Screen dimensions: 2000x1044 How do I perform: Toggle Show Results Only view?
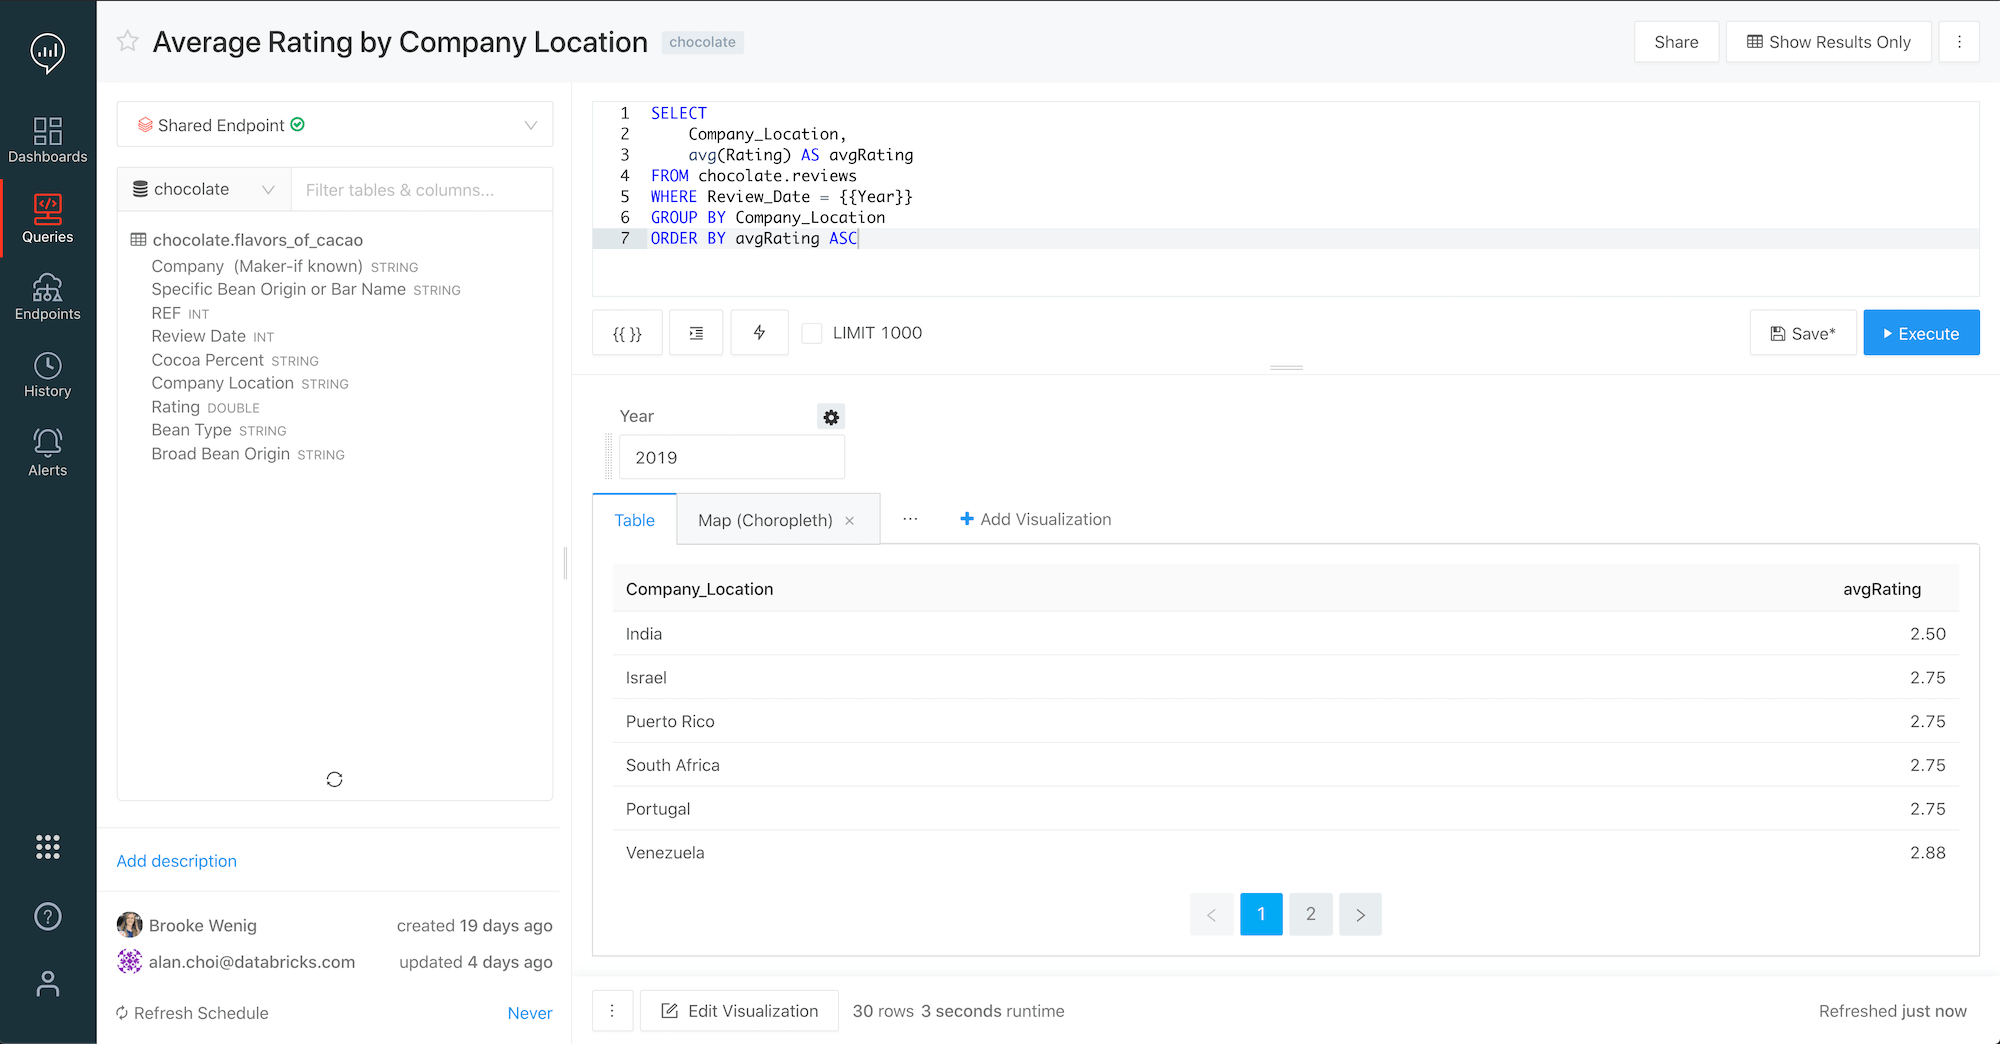point(1828,41)
